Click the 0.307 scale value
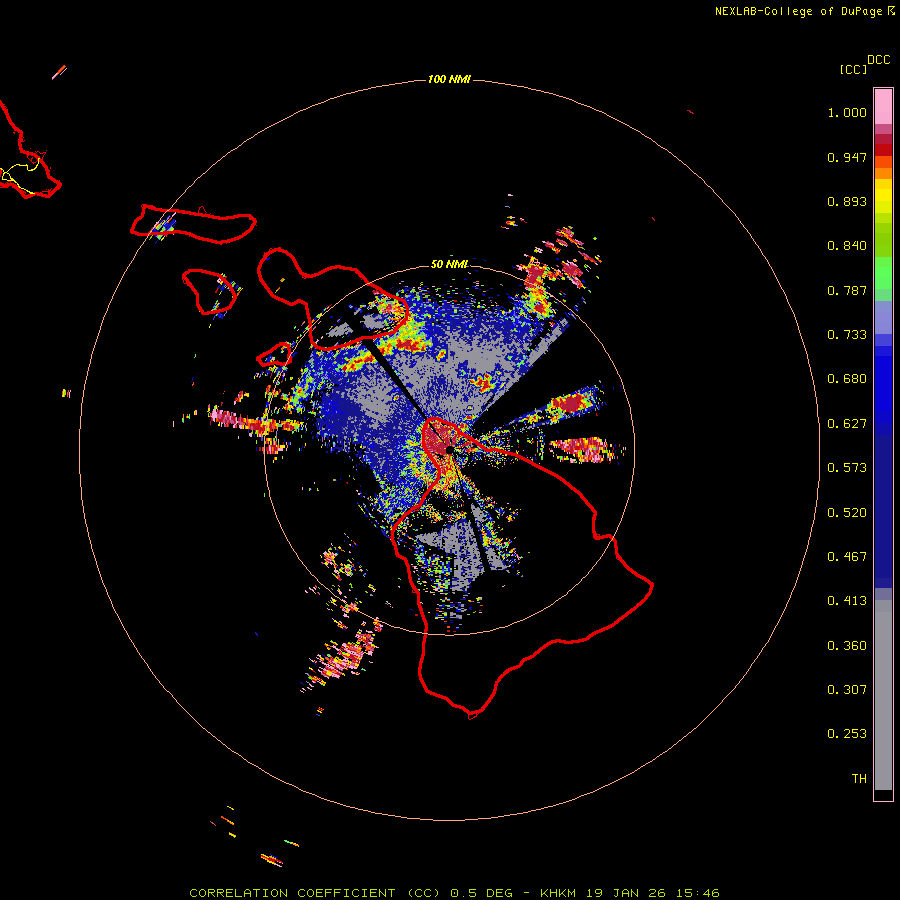This screenshot has width=900, height=900. pyautogui.click(x=847, y=690)
